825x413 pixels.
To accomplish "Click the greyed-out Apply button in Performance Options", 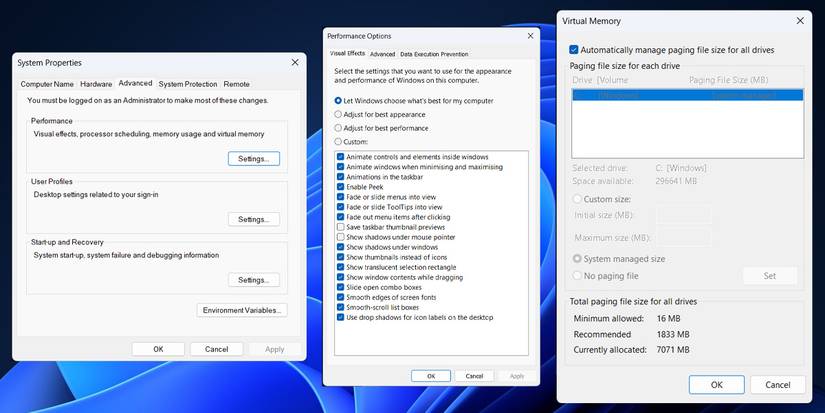I will [x=517, y=376].
